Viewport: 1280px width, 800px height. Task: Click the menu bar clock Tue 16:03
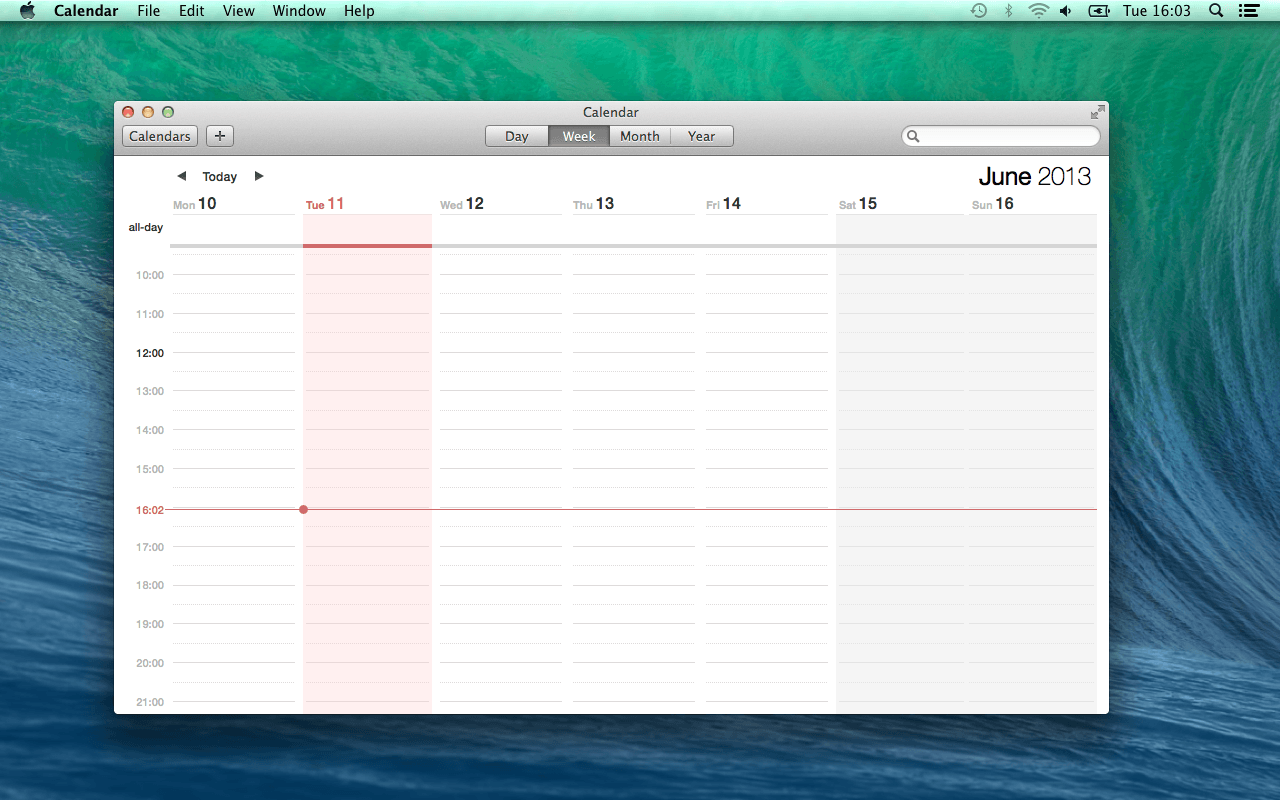(x=1157, y=11)
